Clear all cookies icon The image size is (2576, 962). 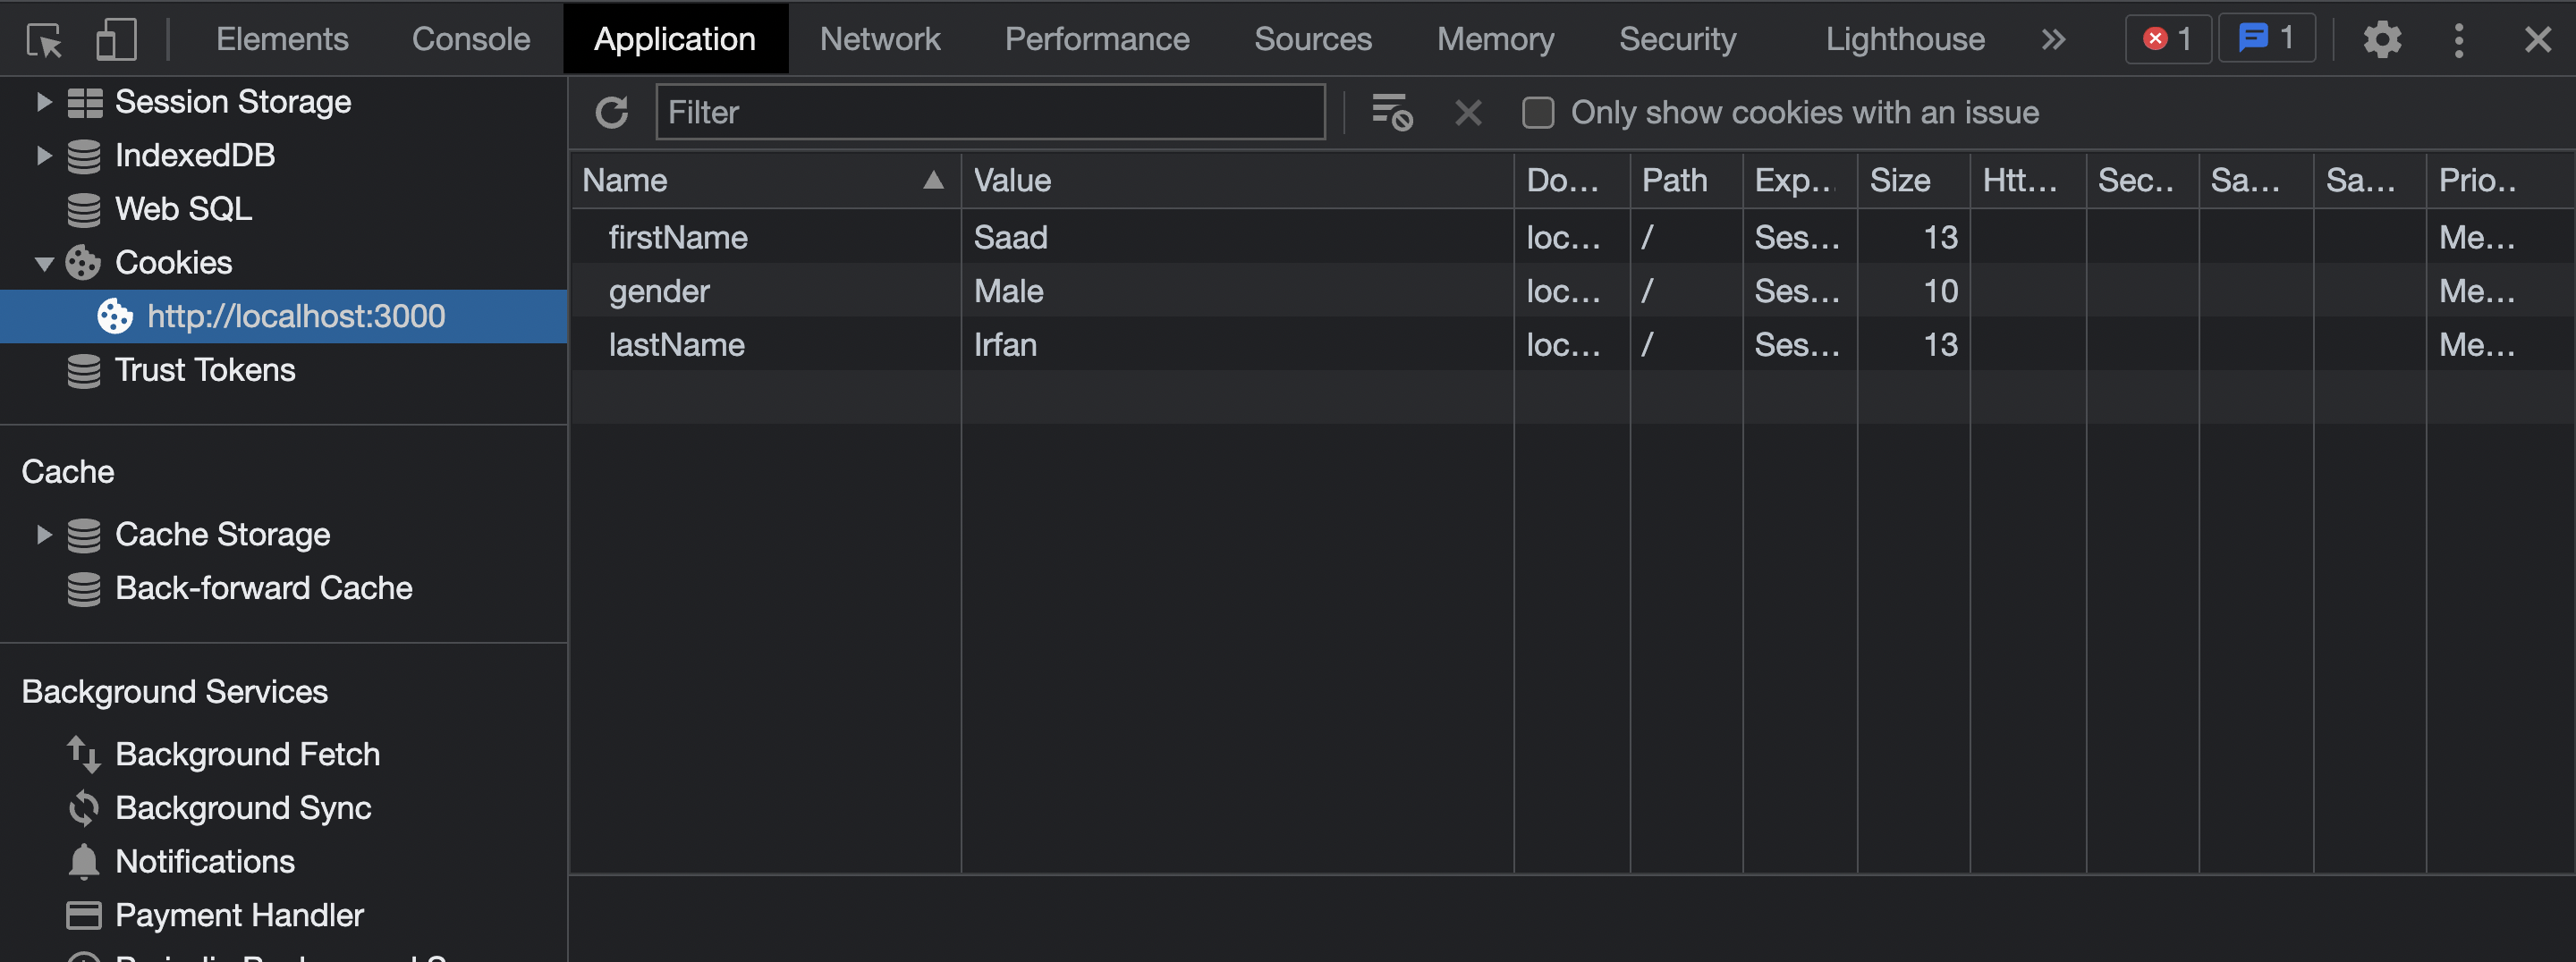tap(1391, 112)
